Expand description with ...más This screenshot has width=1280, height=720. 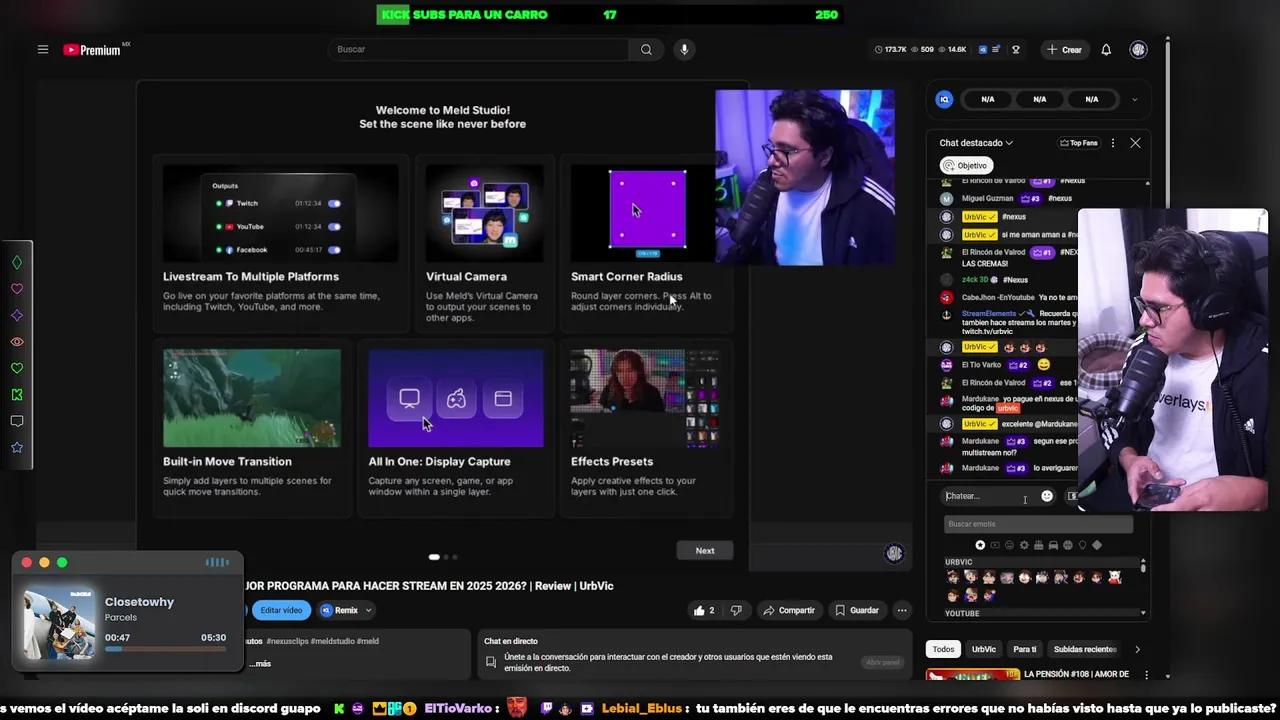click(259, 663)
